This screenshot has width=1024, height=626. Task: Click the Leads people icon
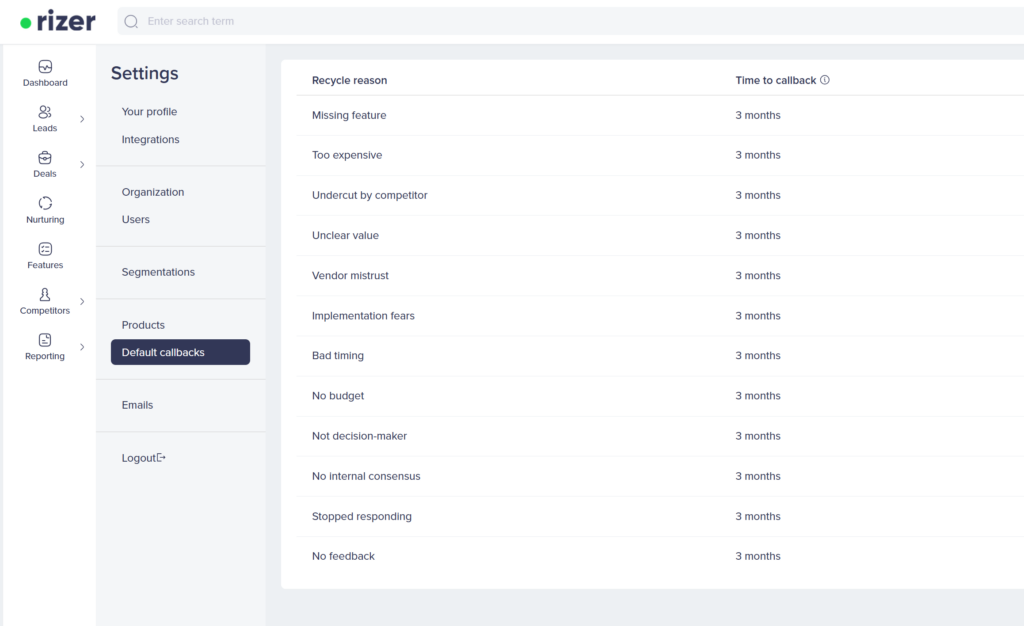(45, 112)
